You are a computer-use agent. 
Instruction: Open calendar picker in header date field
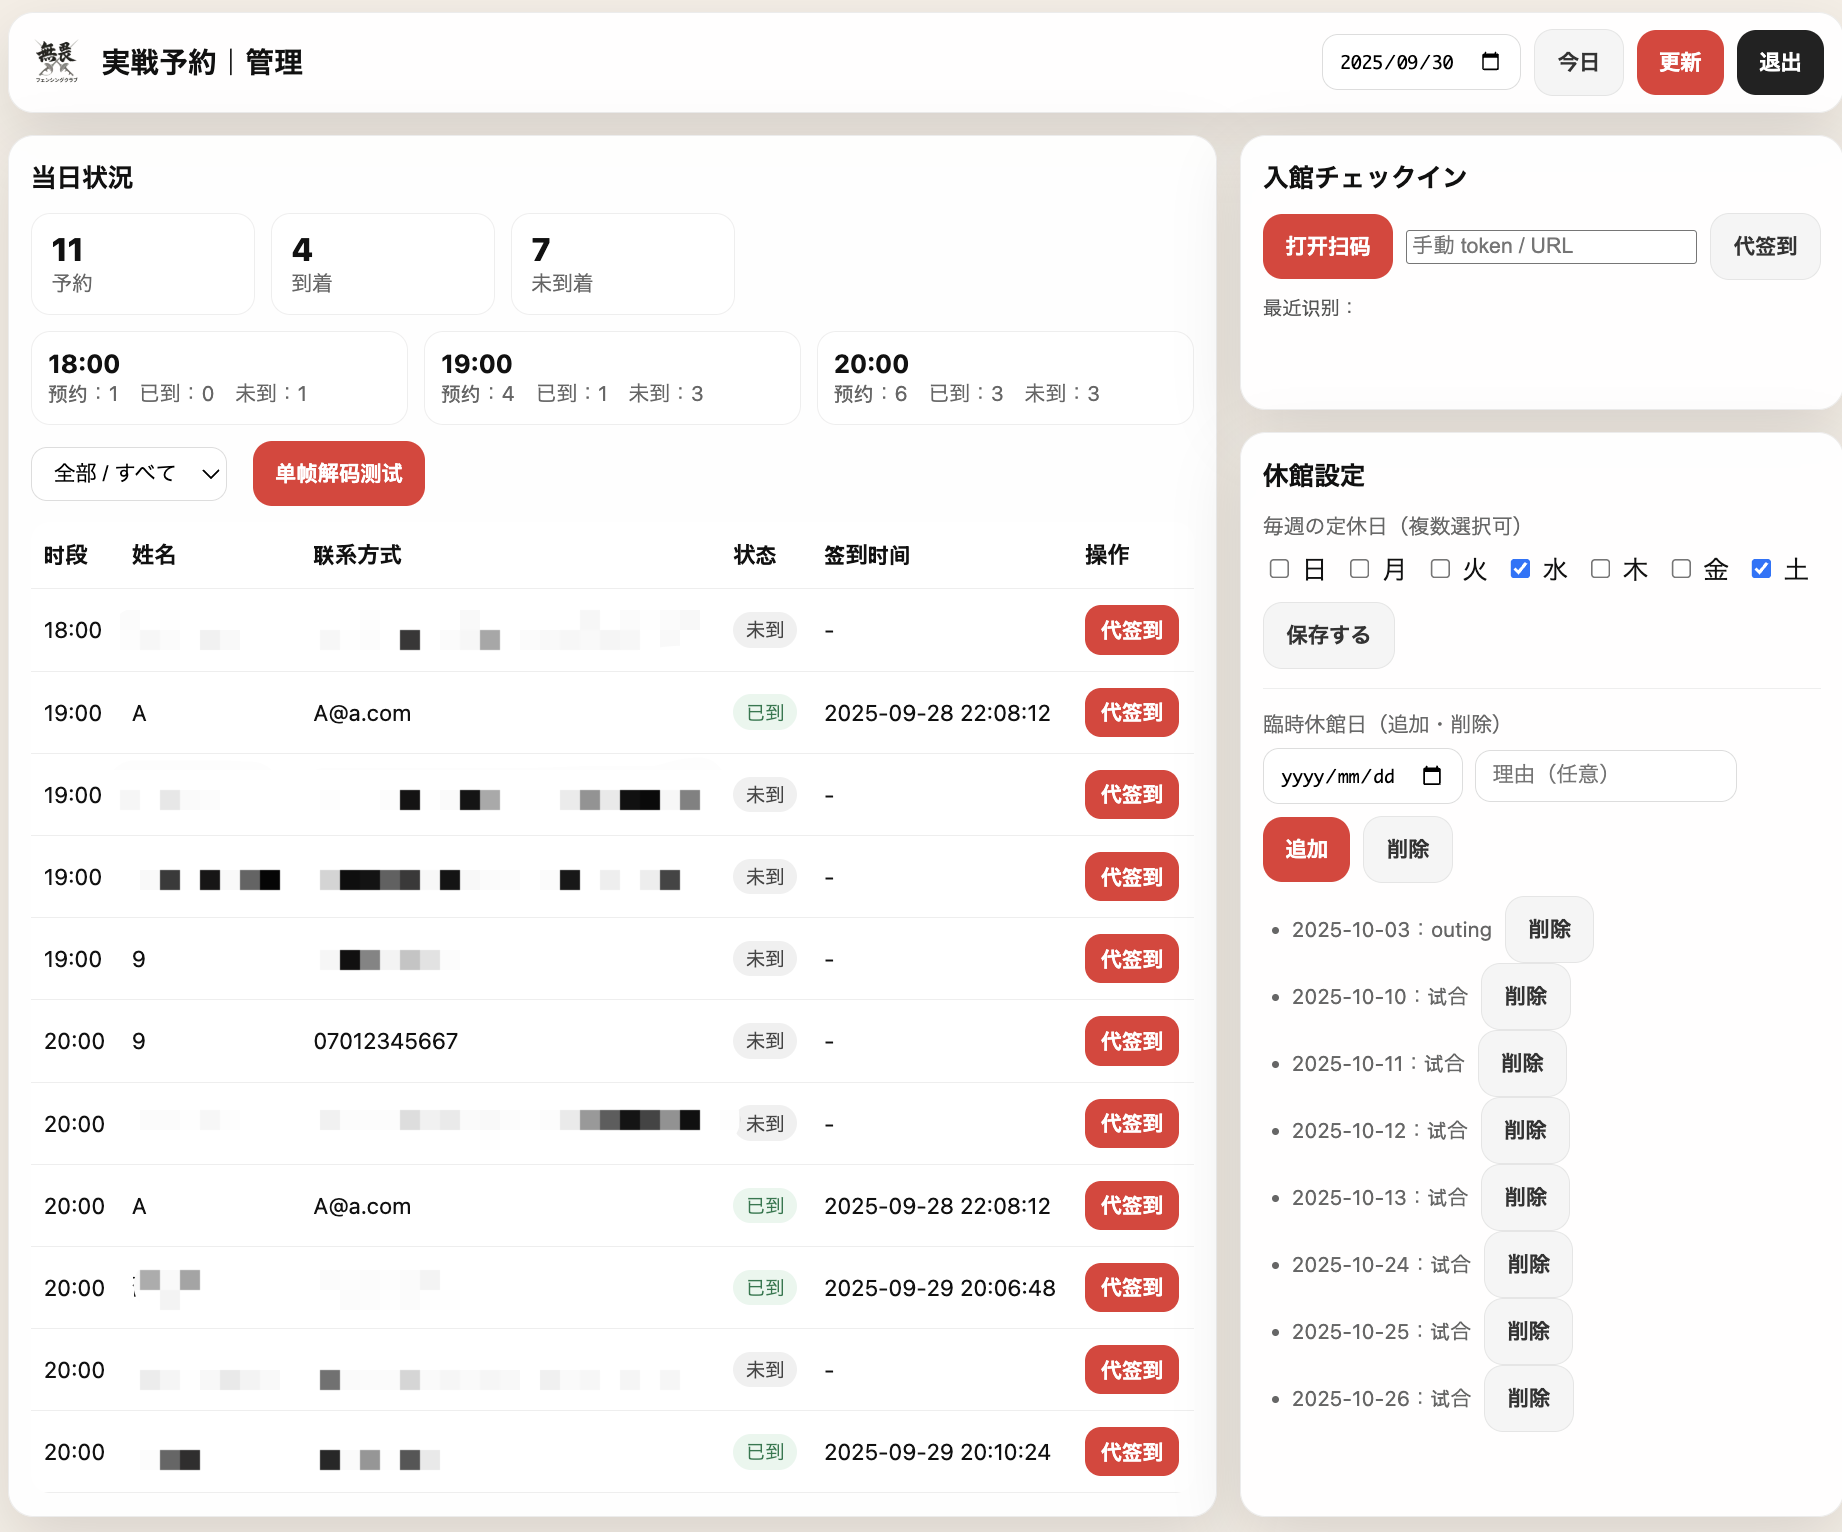coord(1490,62)
